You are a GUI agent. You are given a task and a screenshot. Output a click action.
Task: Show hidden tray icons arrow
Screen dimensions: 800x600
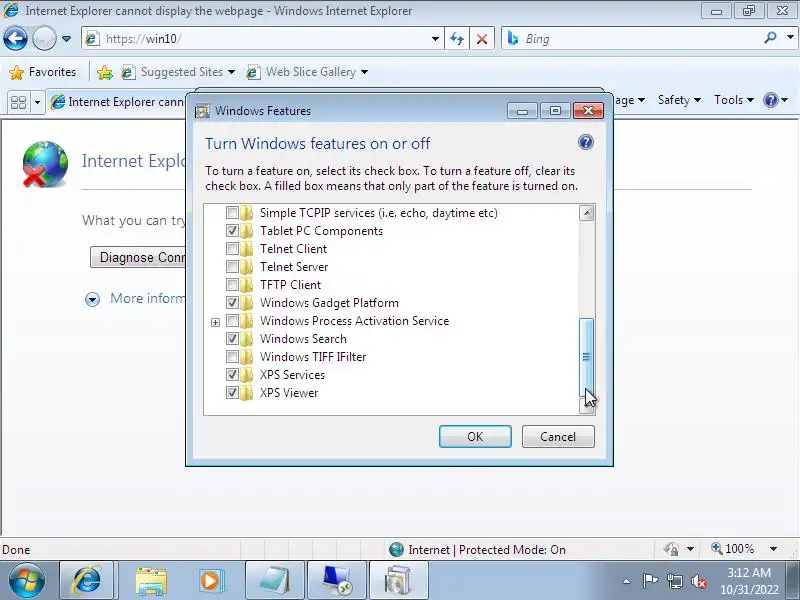[626, 581]
